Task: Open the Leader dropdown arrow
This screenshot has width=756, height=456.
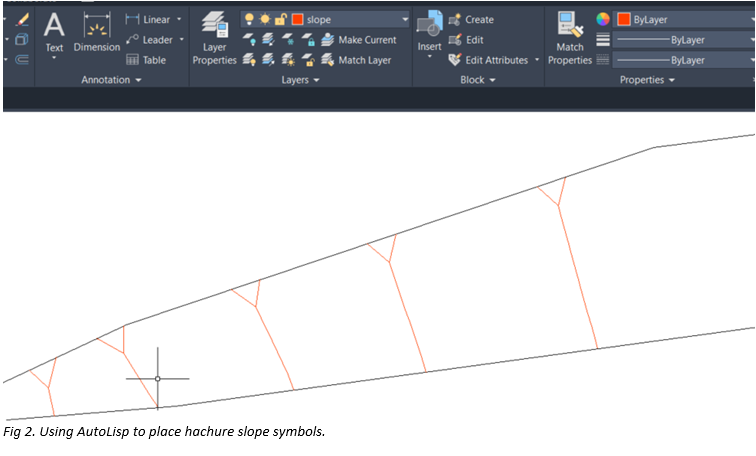Action: (182, 40)
